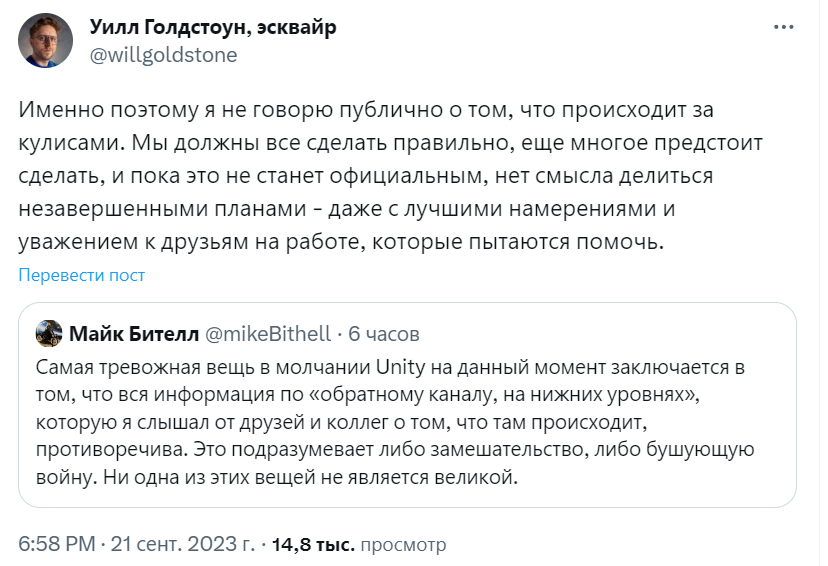The width and height of the screenshot is (828, 566).
Task: Click the "6:58 PM" post time
Action: point(57,544)
